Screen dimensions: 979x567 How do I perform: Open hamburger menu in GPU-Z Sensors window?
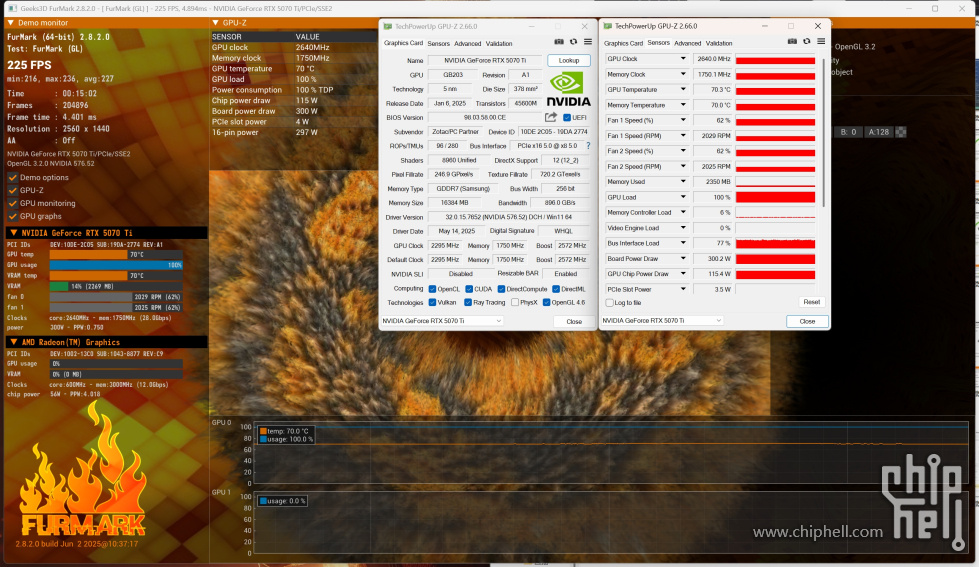pos(821,41)
